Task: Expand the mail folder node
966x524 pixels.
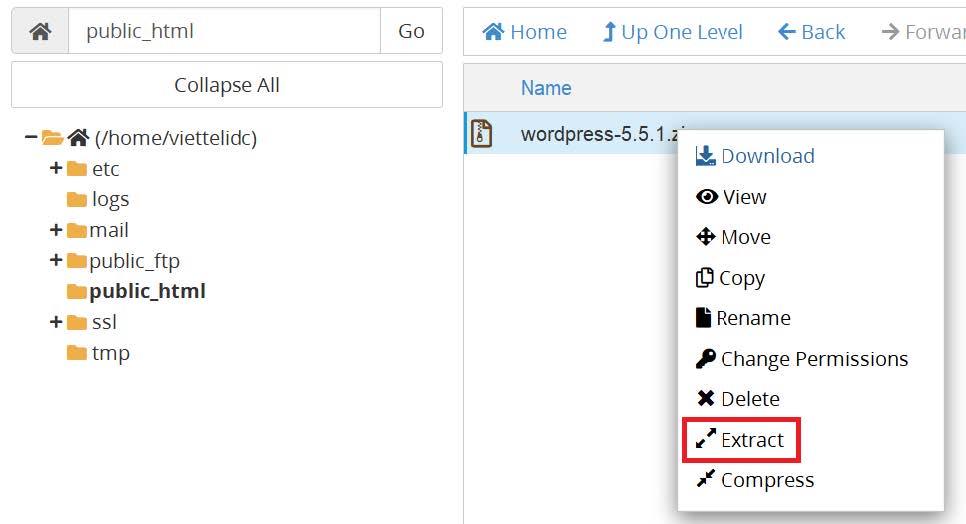Action: tap(56, 230)
